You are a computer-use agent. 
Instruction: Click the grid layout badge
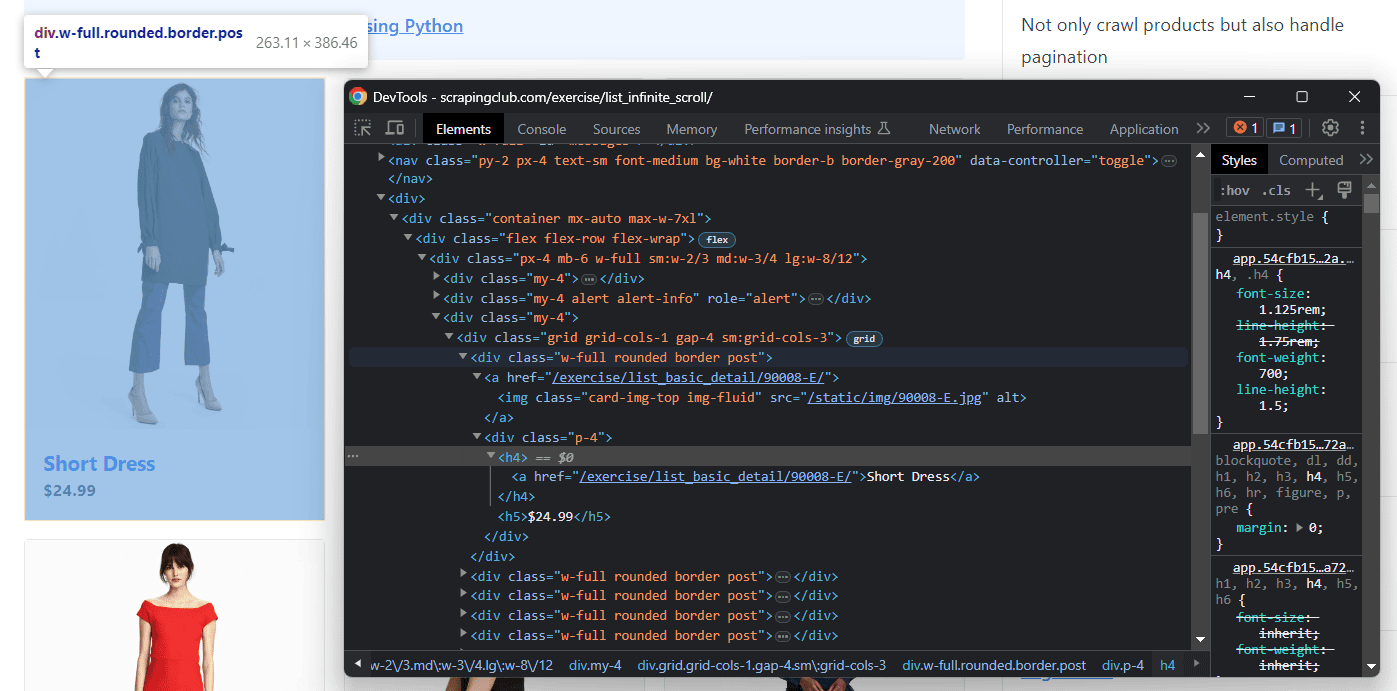point(865,339)
